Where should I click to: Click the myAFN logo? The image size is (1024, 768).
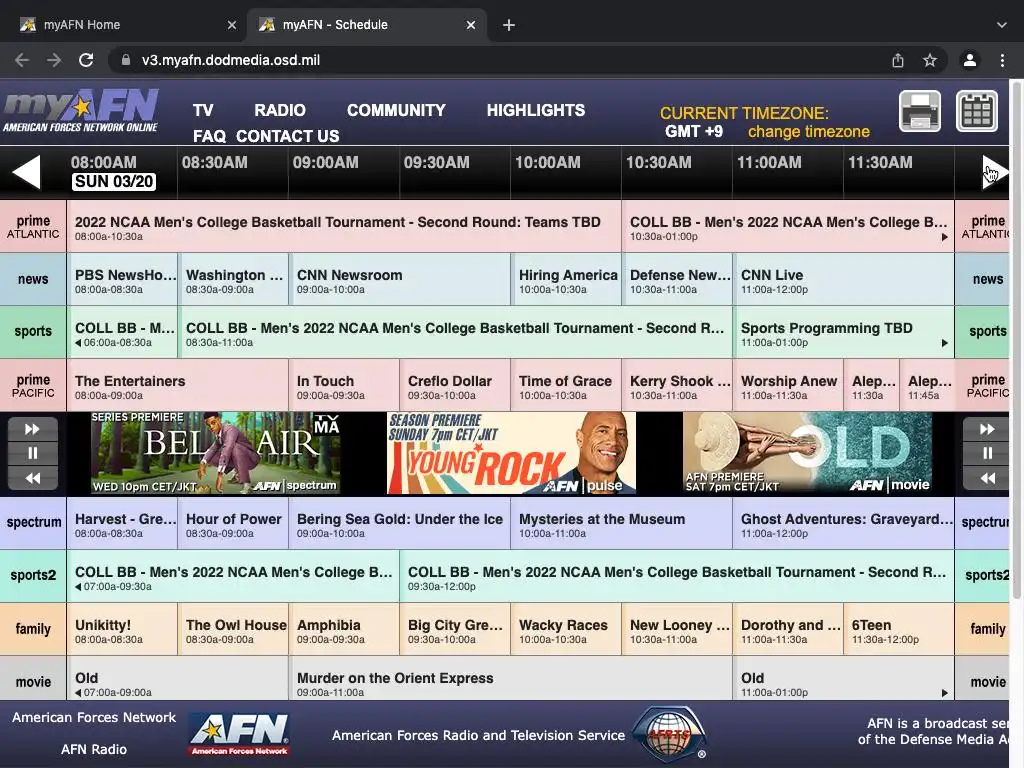[x=81, y=111]
